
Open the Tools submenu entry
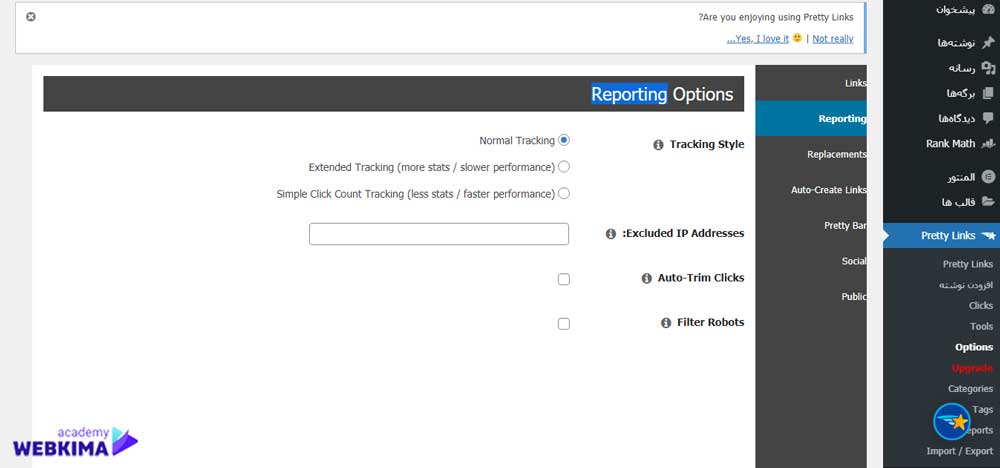tap(982, 326)
